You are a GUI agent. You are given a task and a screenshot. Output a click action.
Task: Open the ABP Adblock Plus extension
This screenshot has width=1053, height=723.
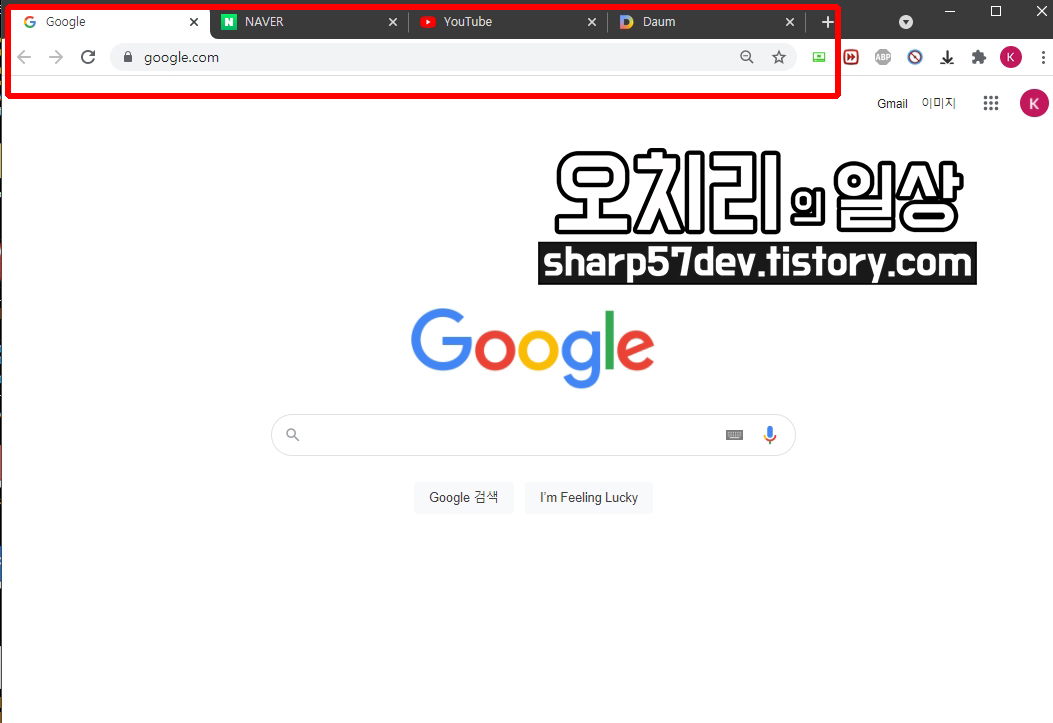(x=882, y=57)
